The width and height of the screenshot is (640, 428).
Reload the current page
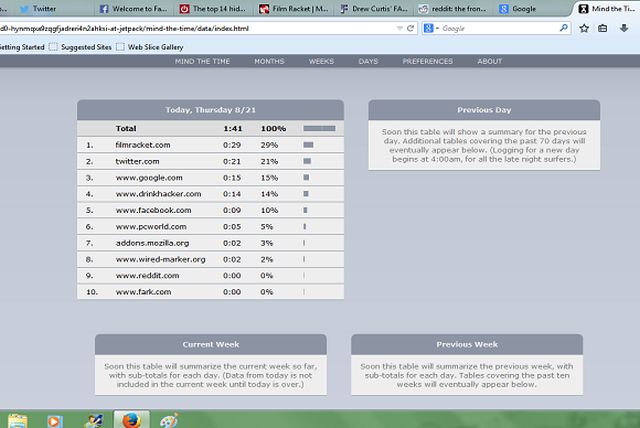coord(410,28)
